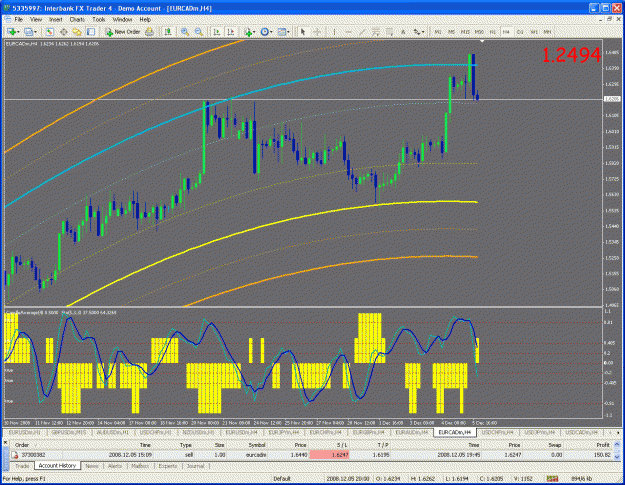Switch chart to M1 timeframe
The image size is (625, 485).
[438, 32]
